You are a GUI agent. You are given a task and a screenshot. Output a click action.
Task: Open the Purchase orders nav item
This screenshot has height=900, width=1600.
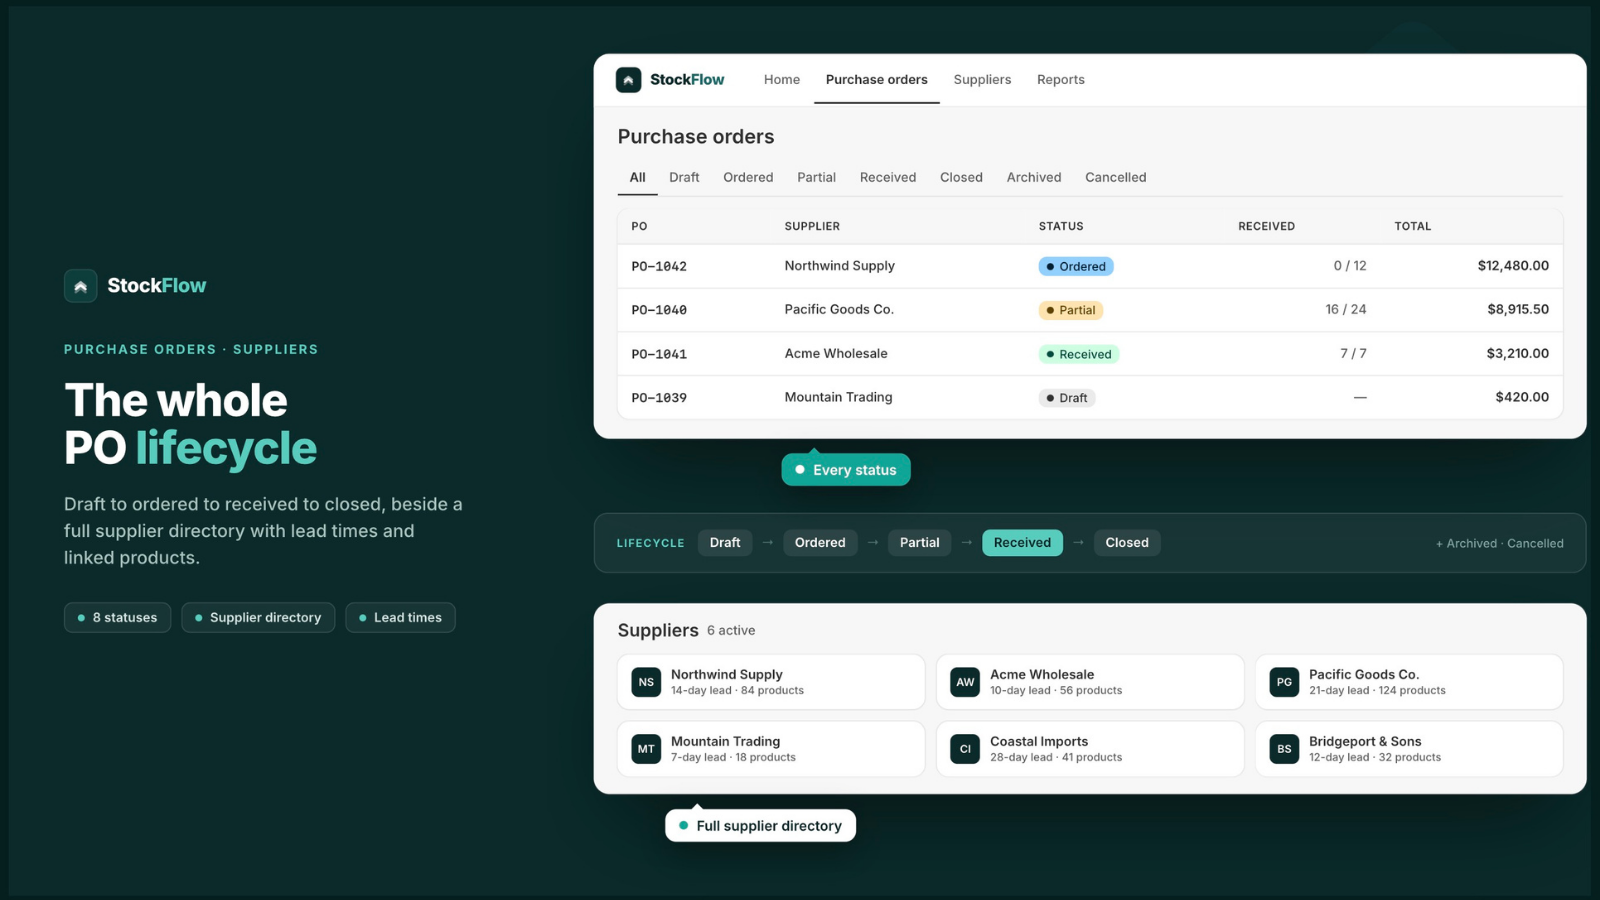[877, 80]
